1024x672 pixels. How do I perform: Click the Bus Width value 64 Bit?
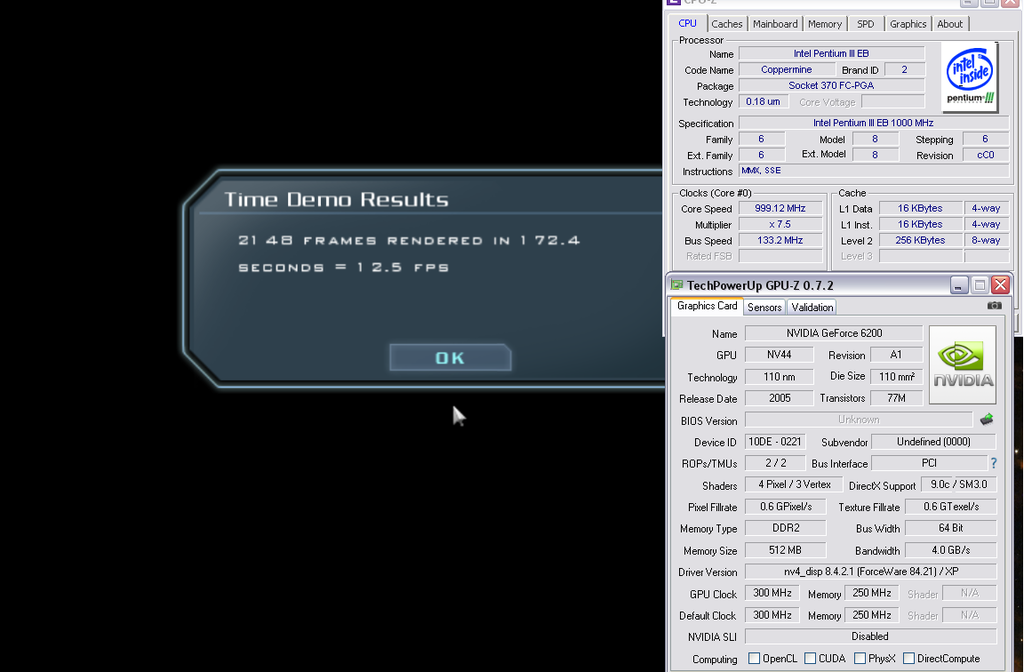tap(951, 528)
